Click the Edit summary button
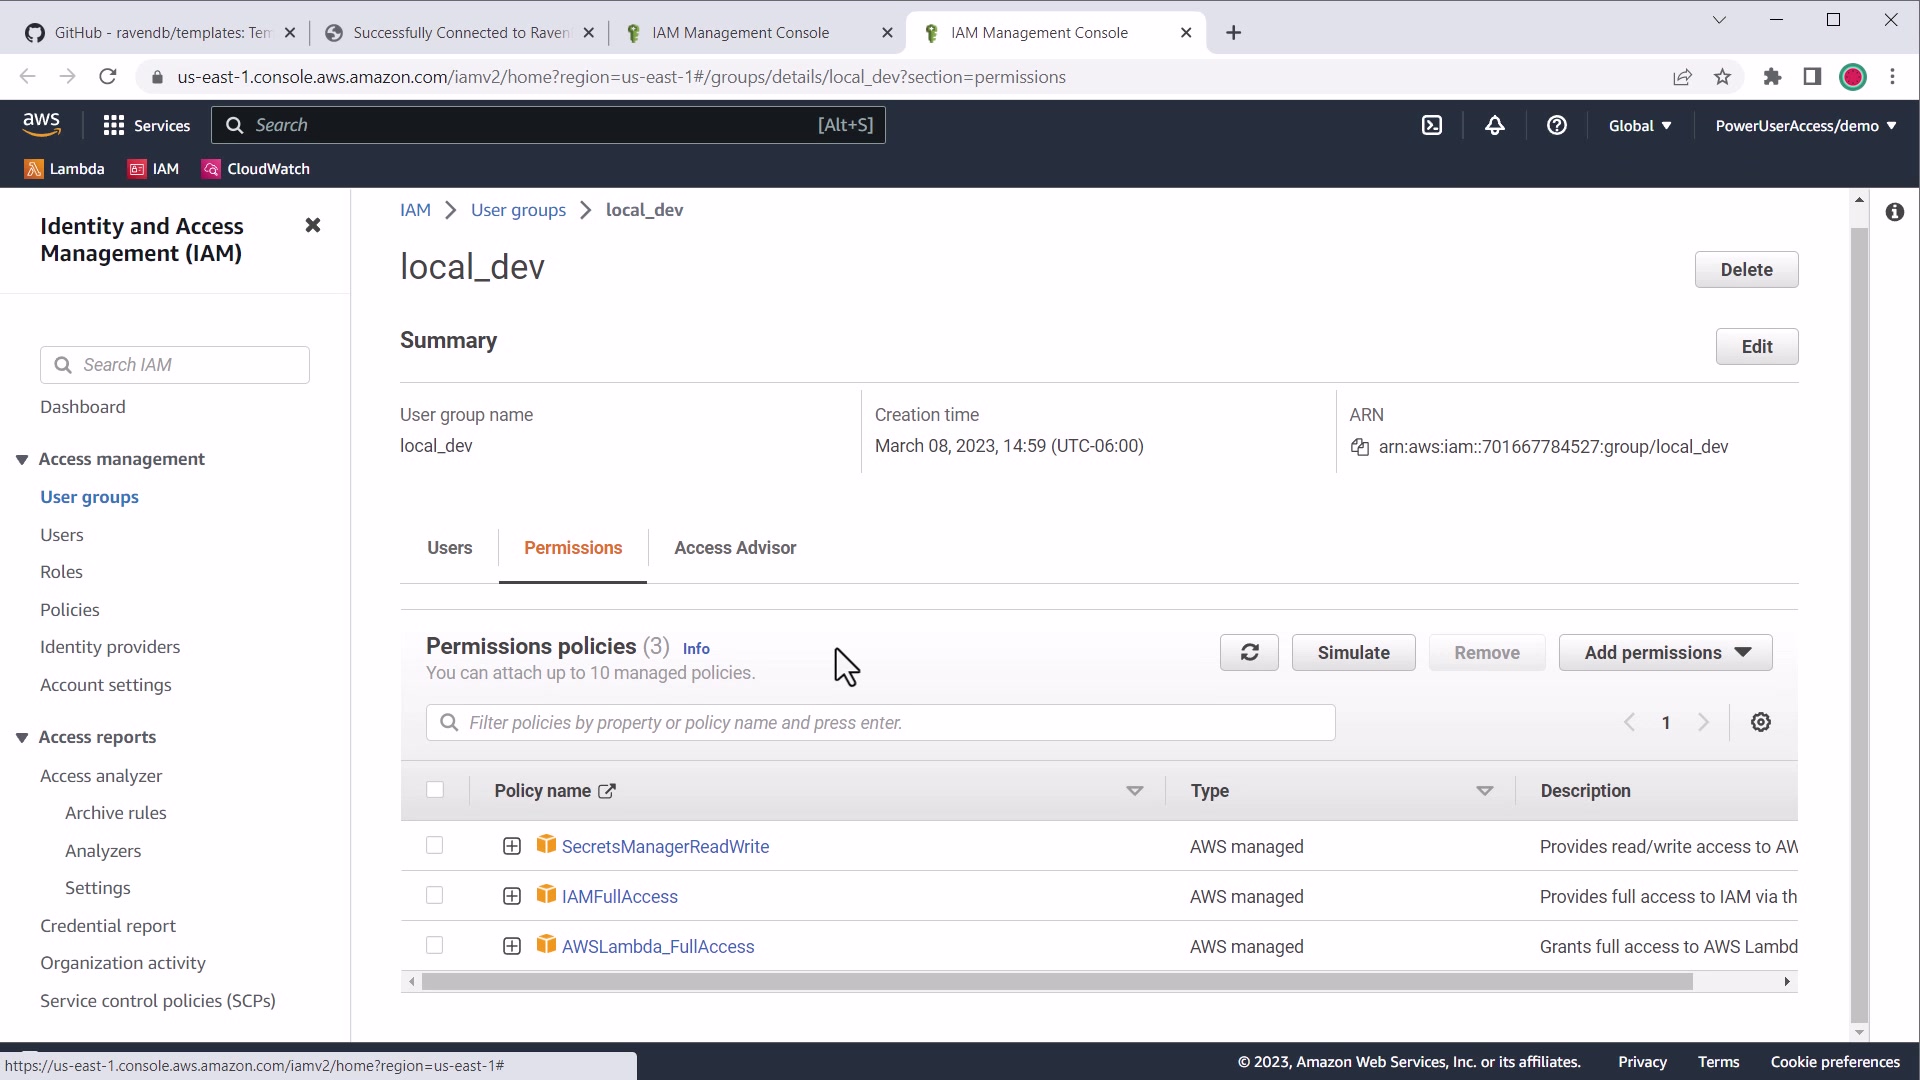This screenshot has width=1920, height=1080. (1757, 347)
